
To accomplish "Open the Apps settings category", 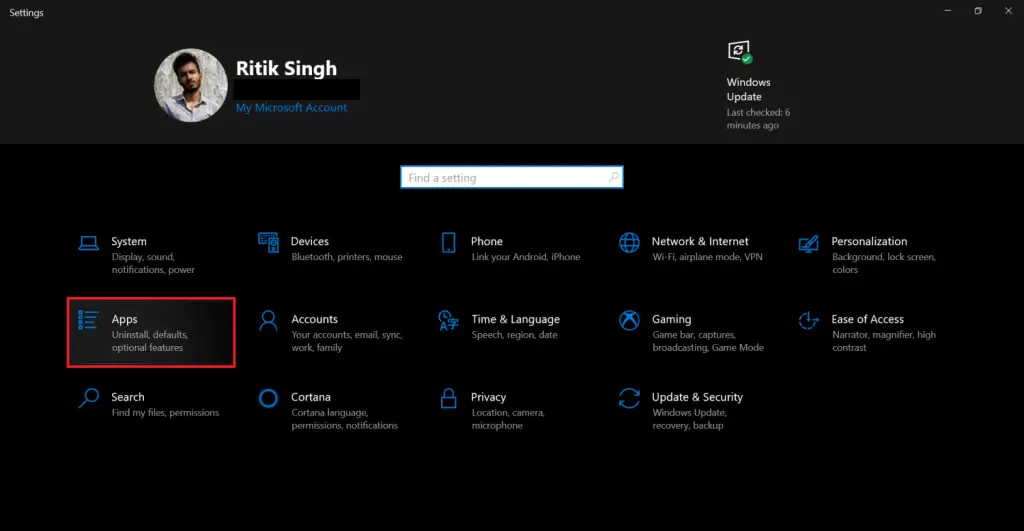I will pos(151,332).
